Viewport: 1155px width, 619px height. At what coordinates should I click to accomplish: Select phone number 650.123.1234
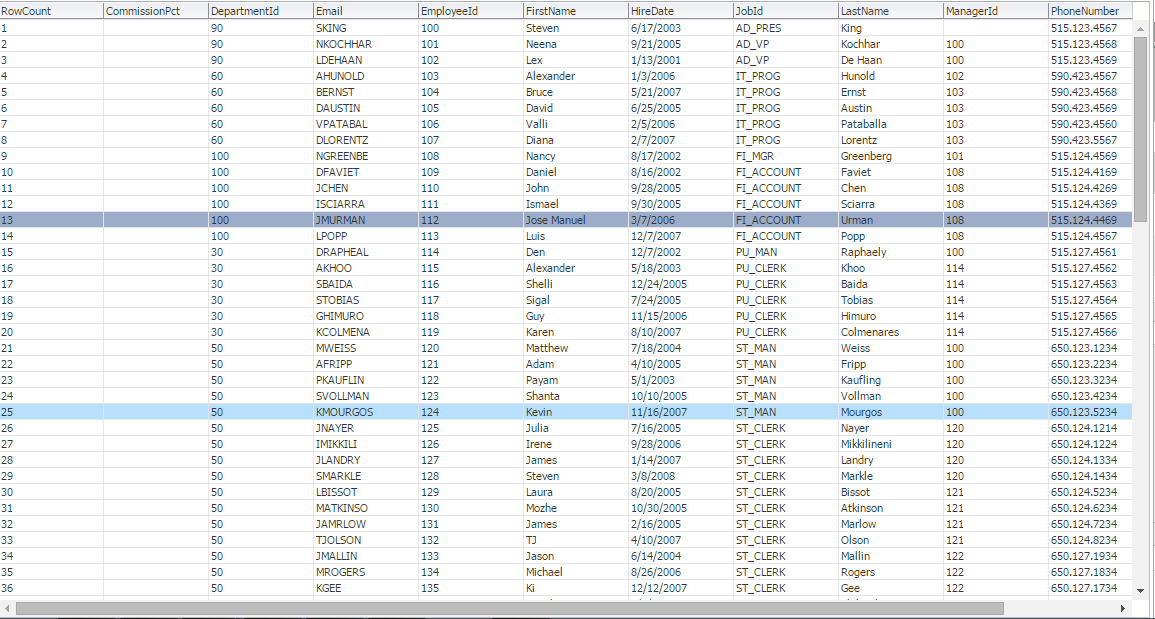[x=1092, y=348]
